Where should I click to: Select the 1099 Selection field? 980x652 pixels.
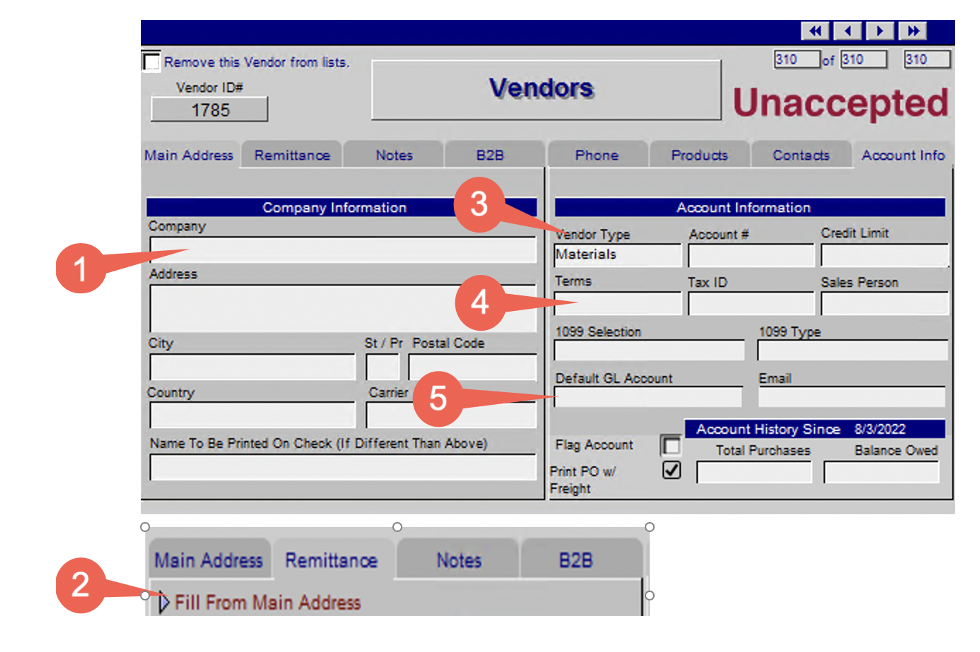pos(649,350)
